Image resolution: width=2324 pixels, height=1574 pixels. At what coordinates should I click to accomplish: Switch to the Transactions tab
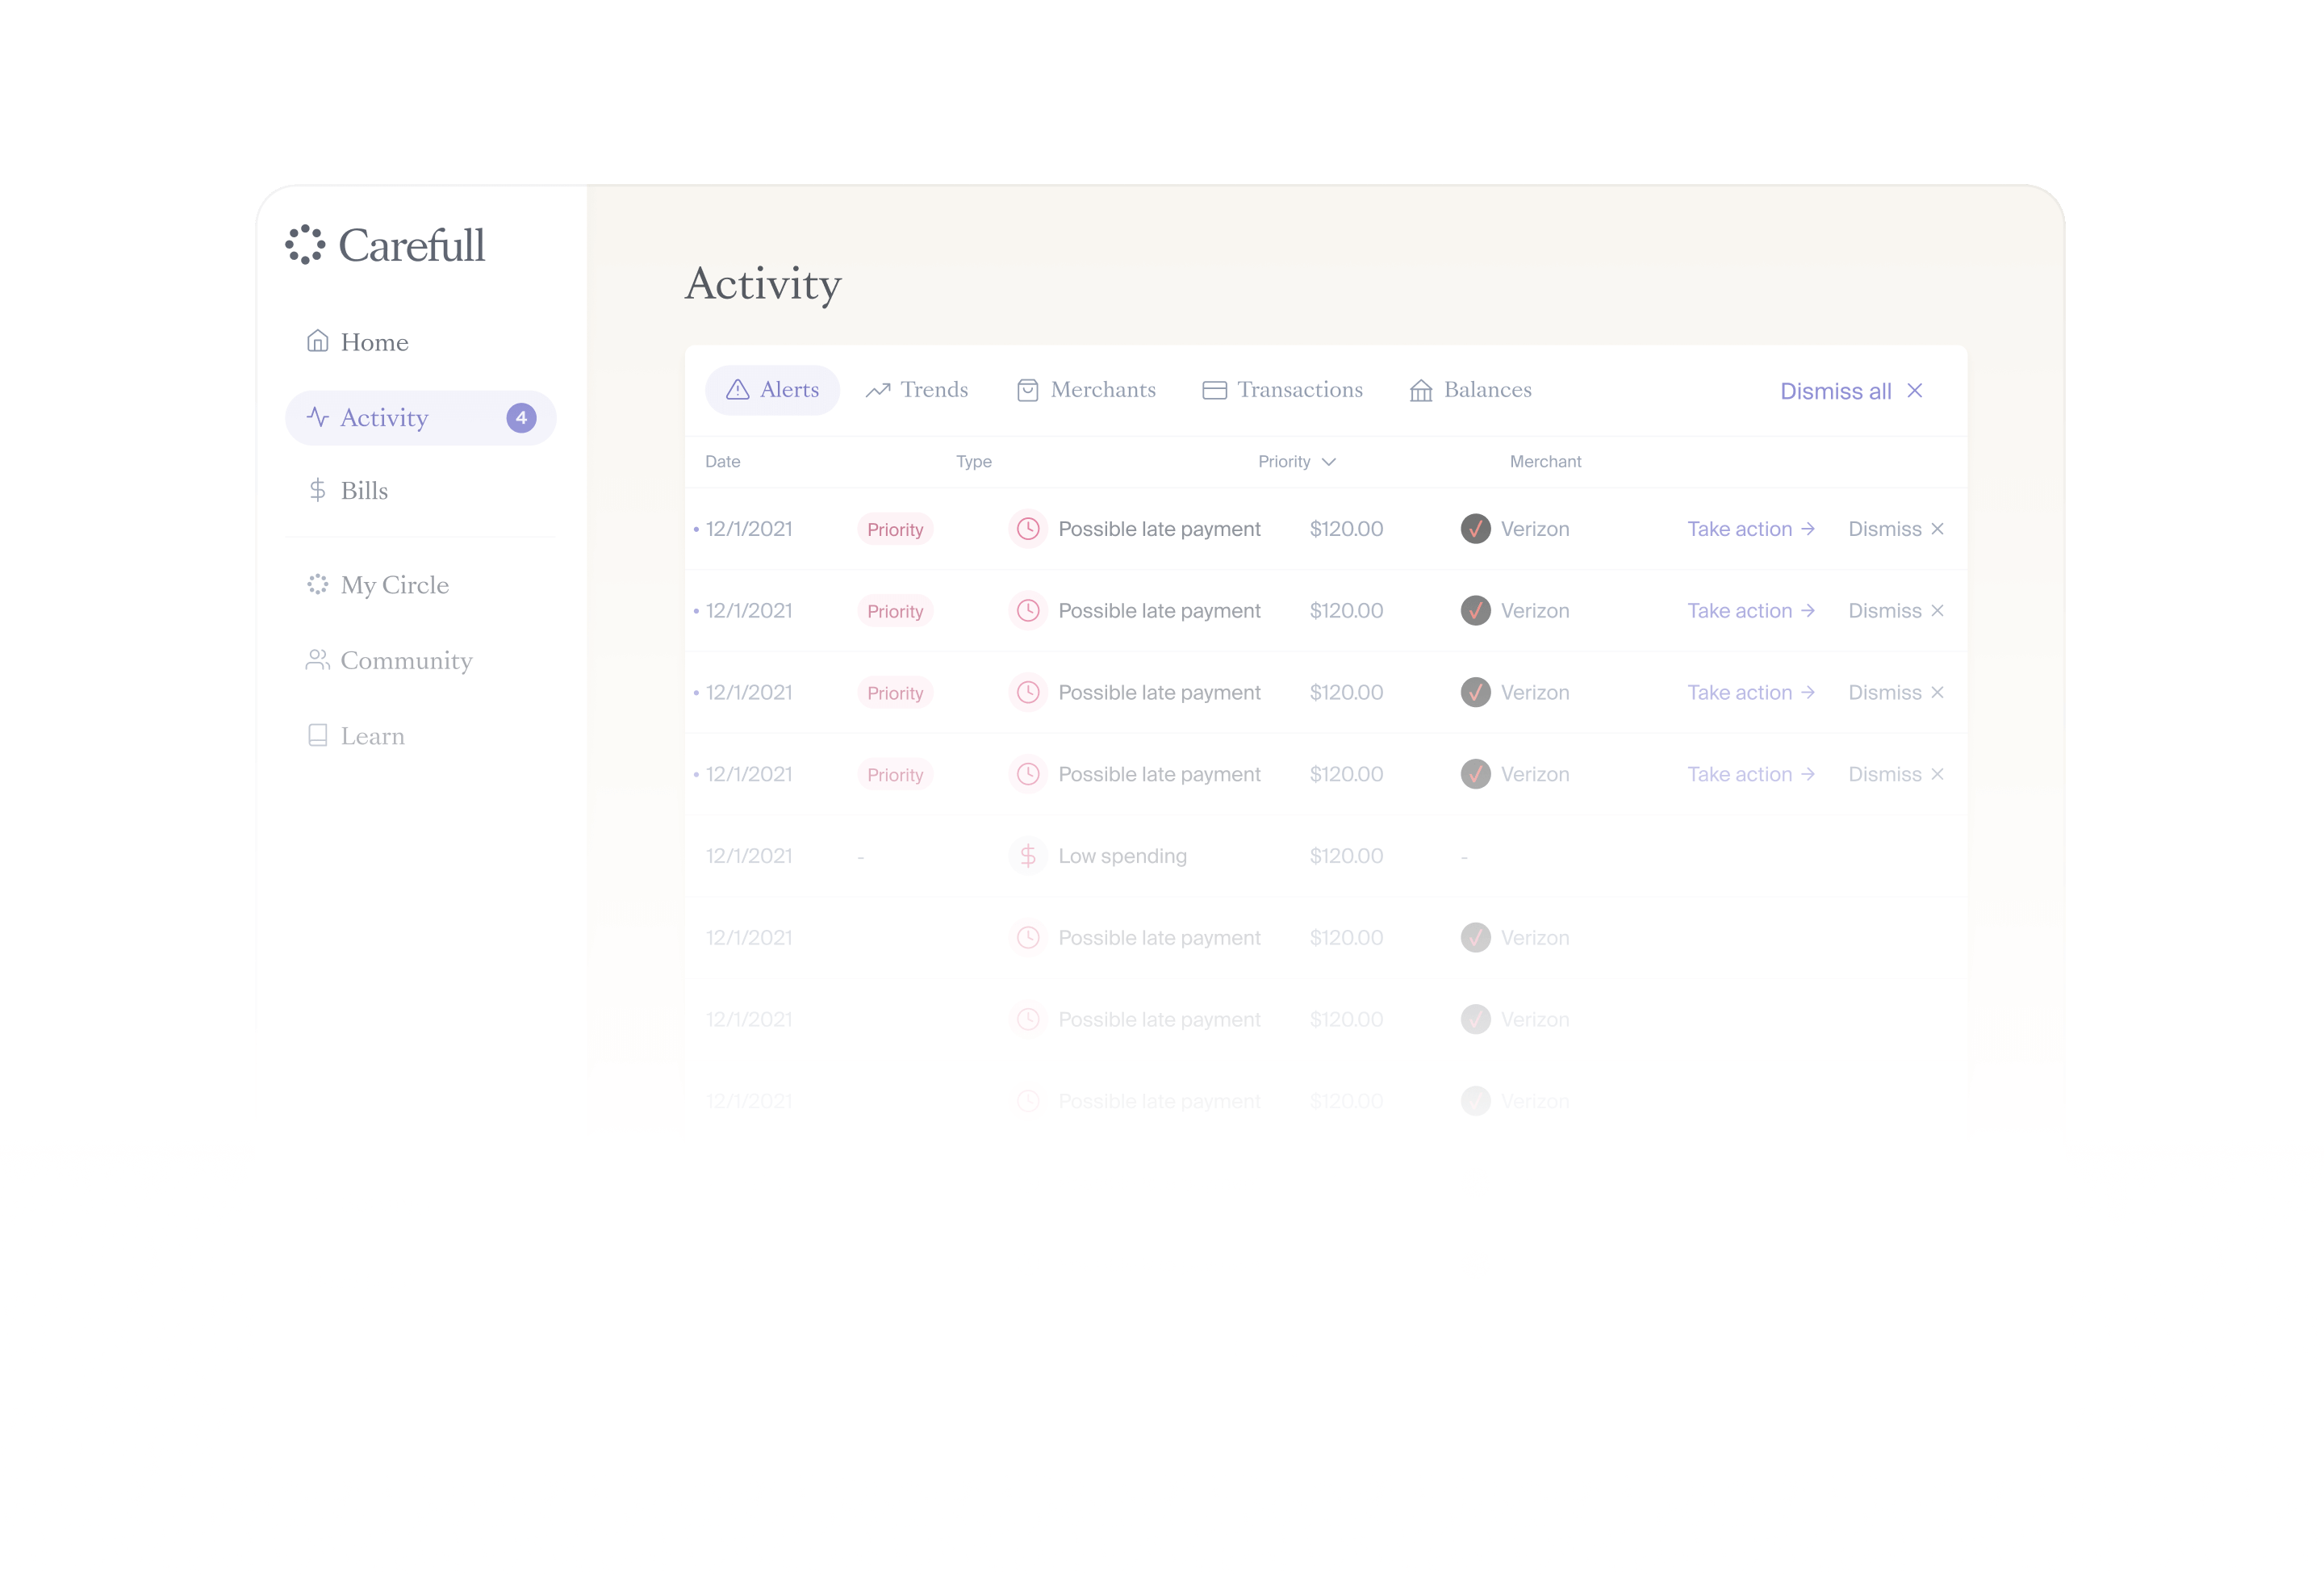click(x=1282, y=390)
